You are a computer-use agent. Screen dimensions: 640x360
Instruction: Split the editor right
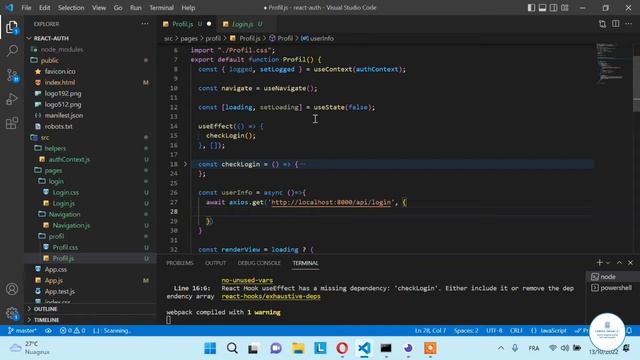pyautogui.click(x=616, y=24)
